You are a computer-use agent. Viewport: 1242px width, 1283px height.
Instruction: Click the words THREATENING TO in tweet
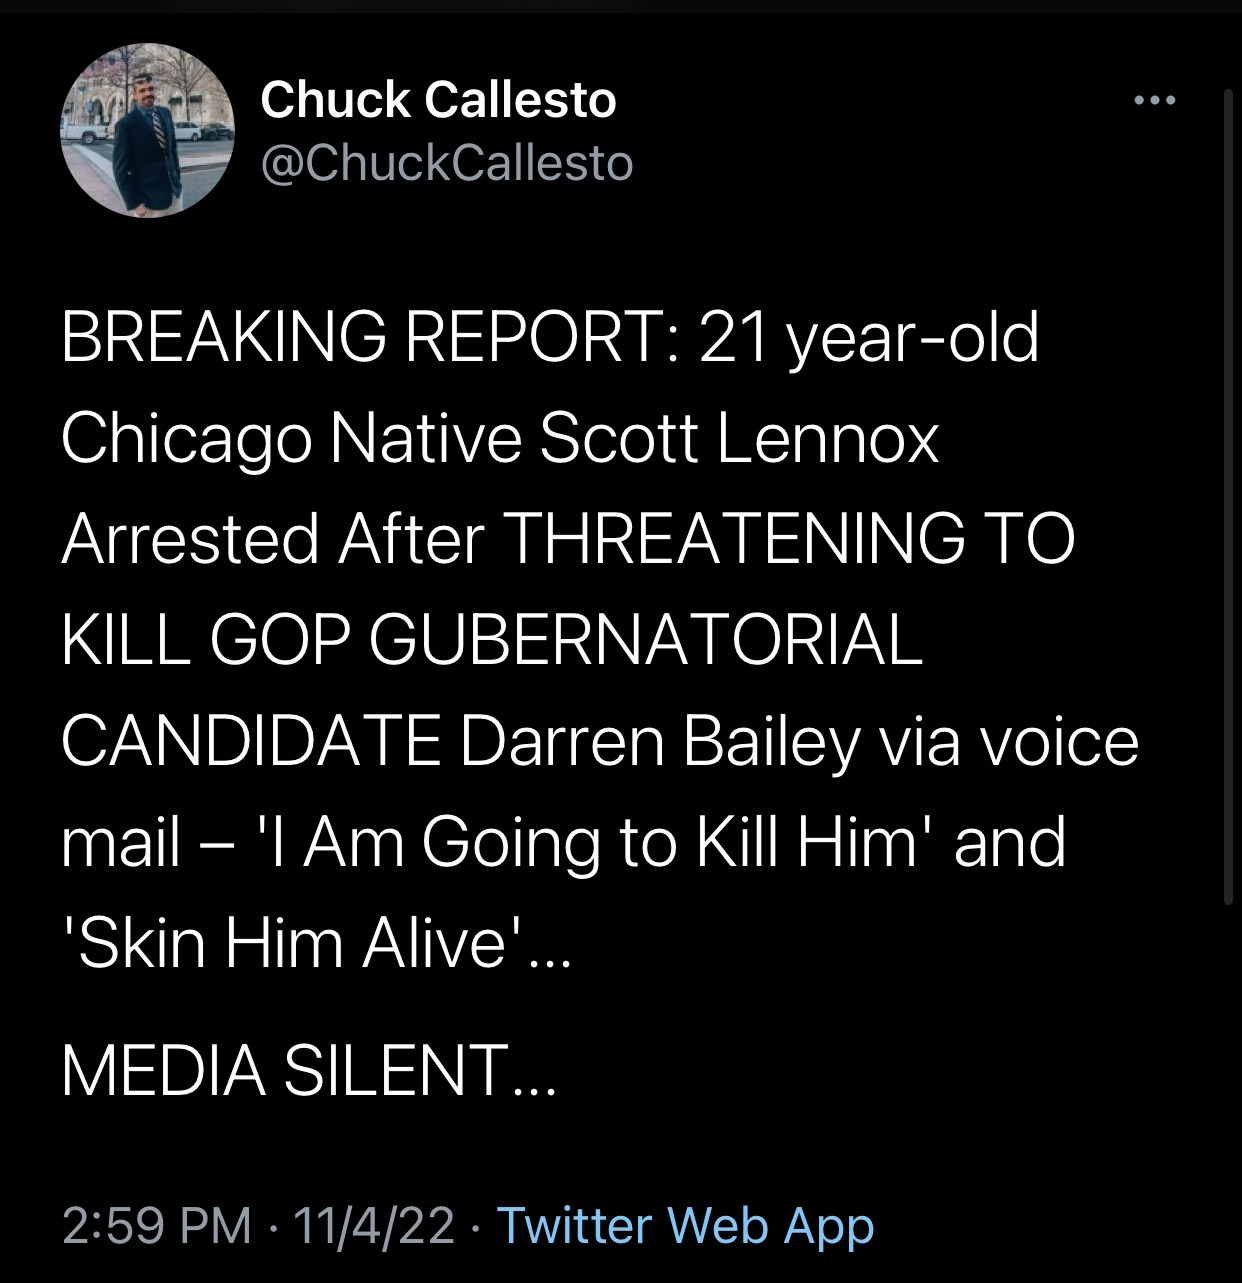click(792, 539)
